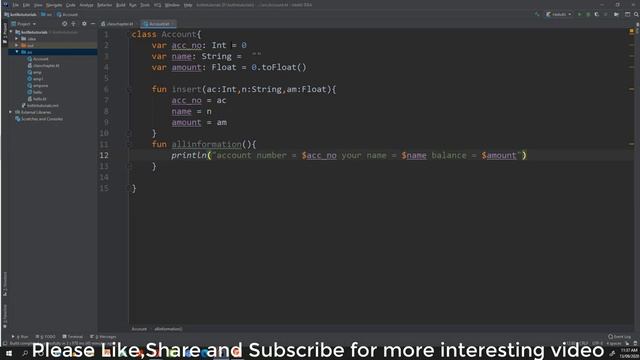Switch to the classchapter.kt editor tab
Screen dimensions: 640x360
pyautogui.click(x=118, y=24)
